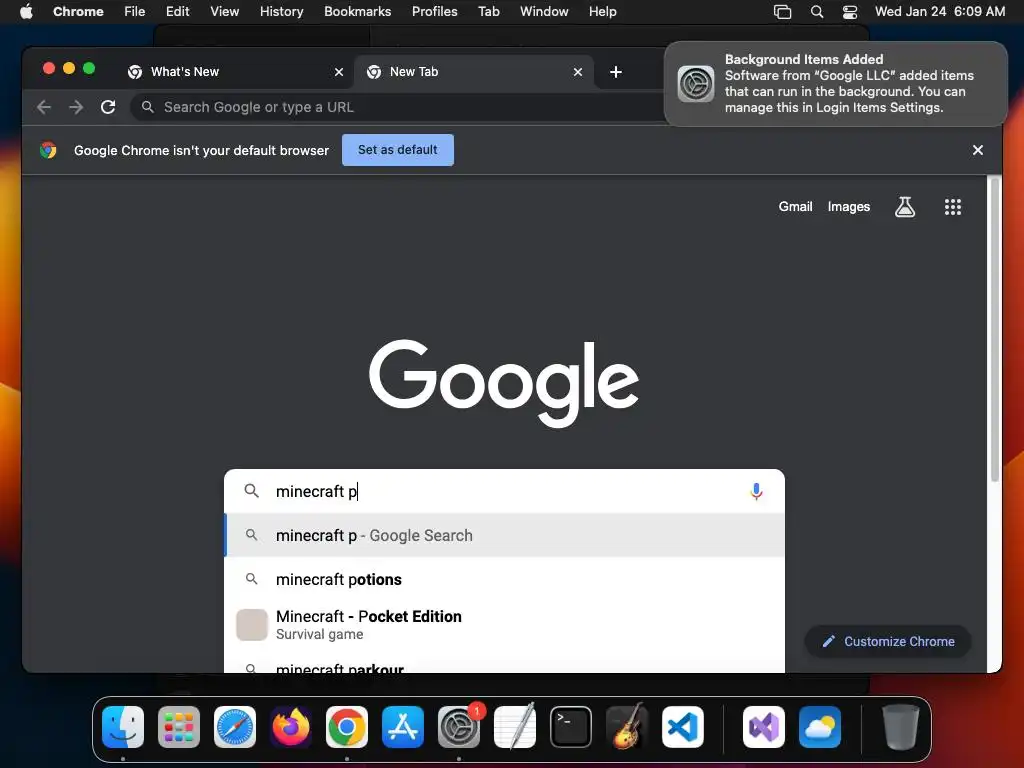Open a new tab with the plus button
Screen dimensions: 1024x768
pos(615,72)
